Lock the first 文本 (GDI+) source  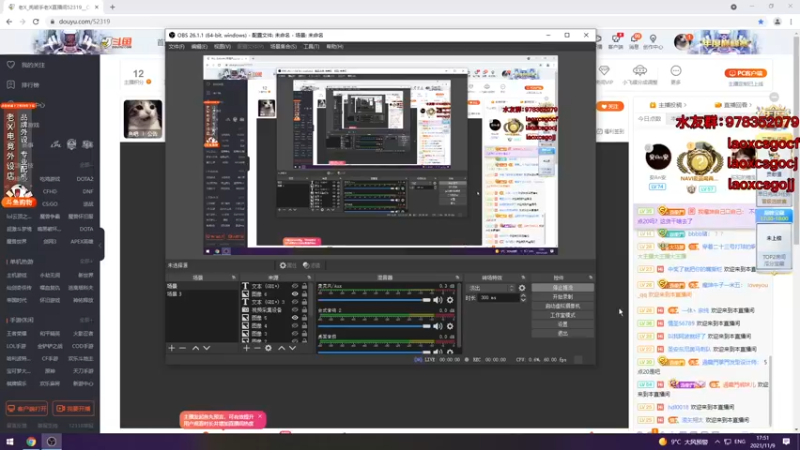(305, 286)
